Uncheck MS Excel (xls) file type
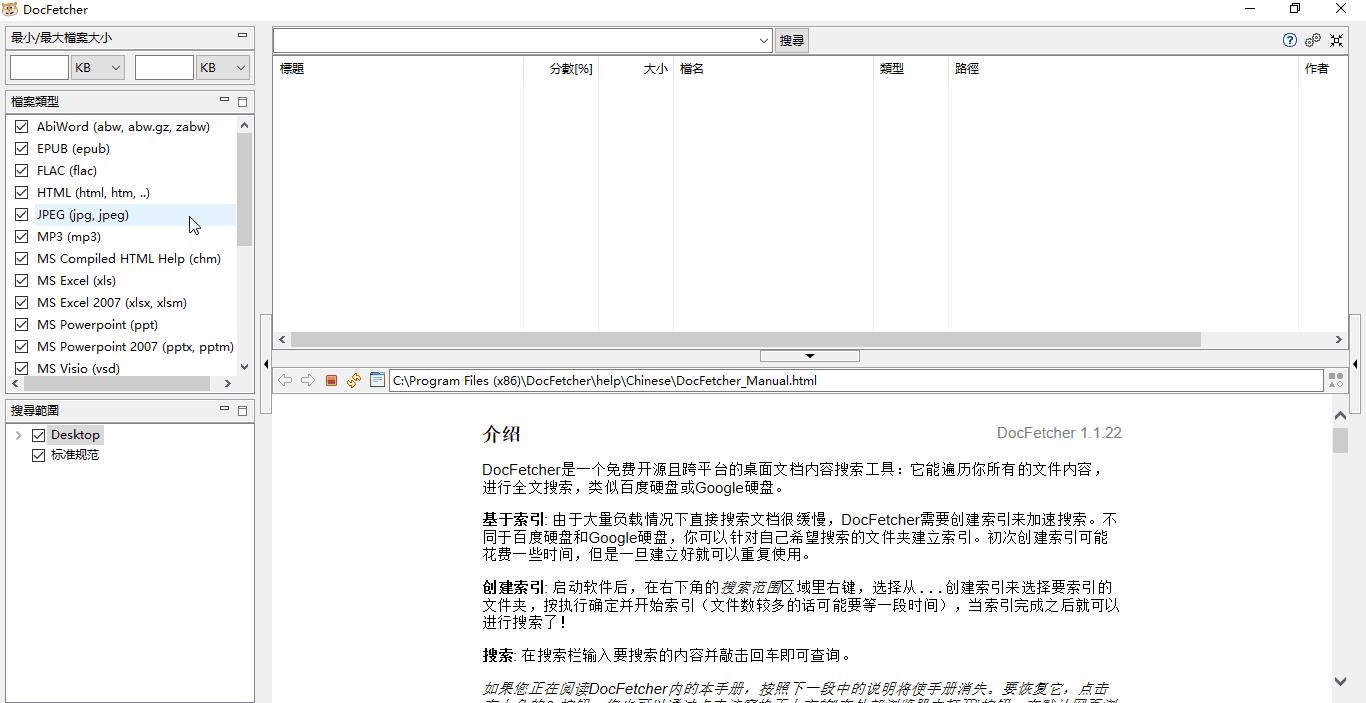 click(22, 281)
